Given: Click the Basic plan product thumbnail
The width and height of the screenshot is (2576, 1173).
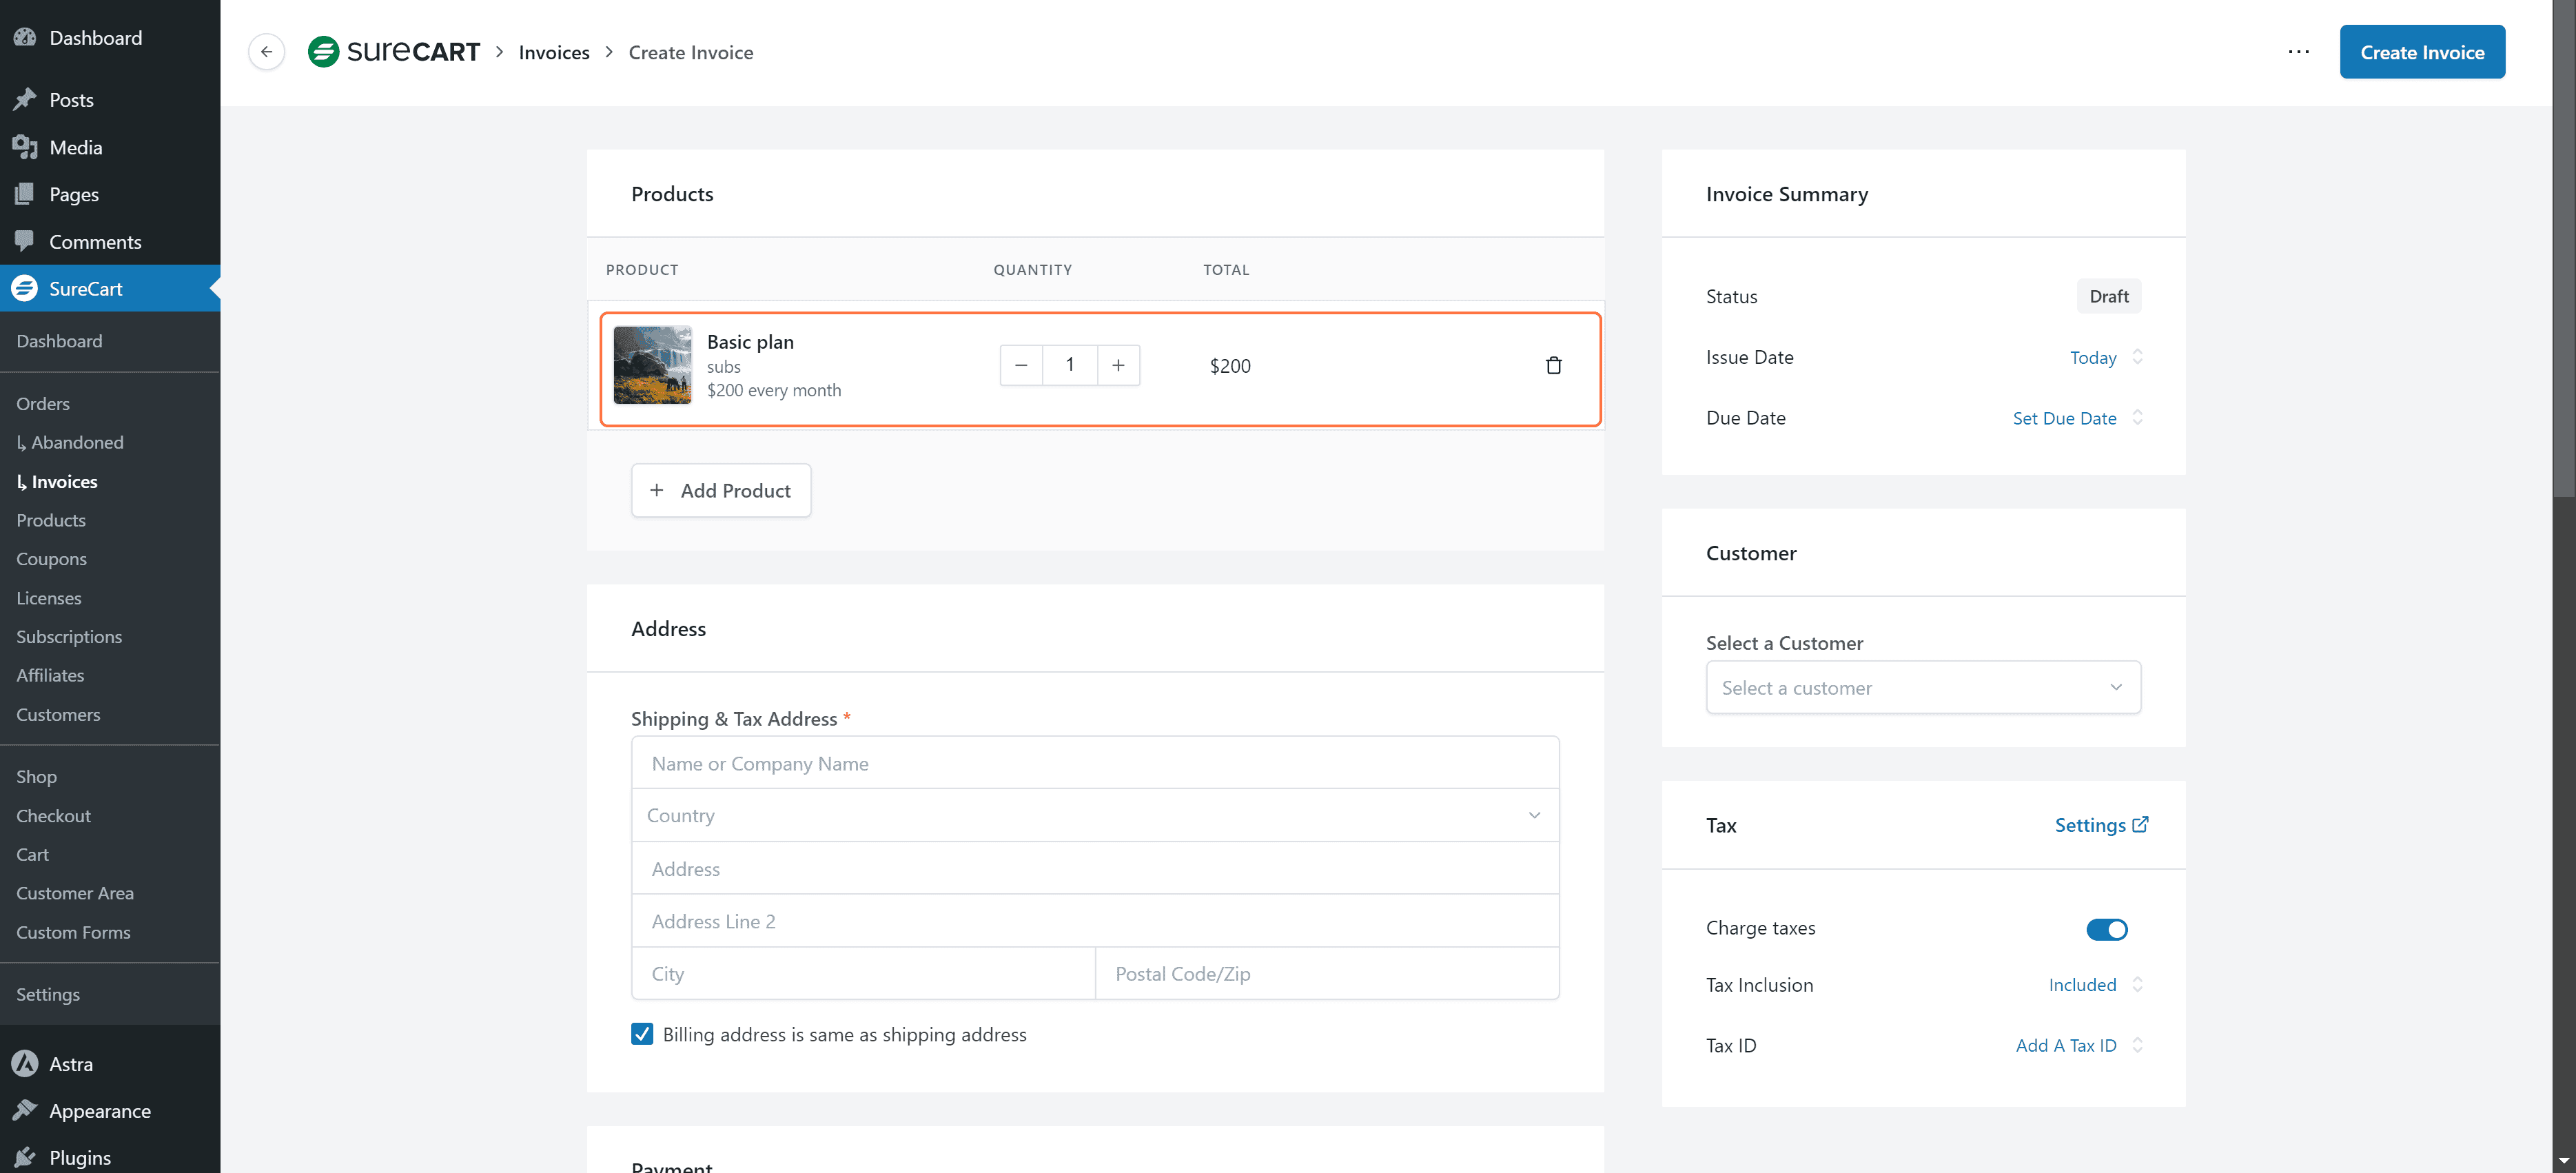Looking at the screenshot, I should pos(652,365).
